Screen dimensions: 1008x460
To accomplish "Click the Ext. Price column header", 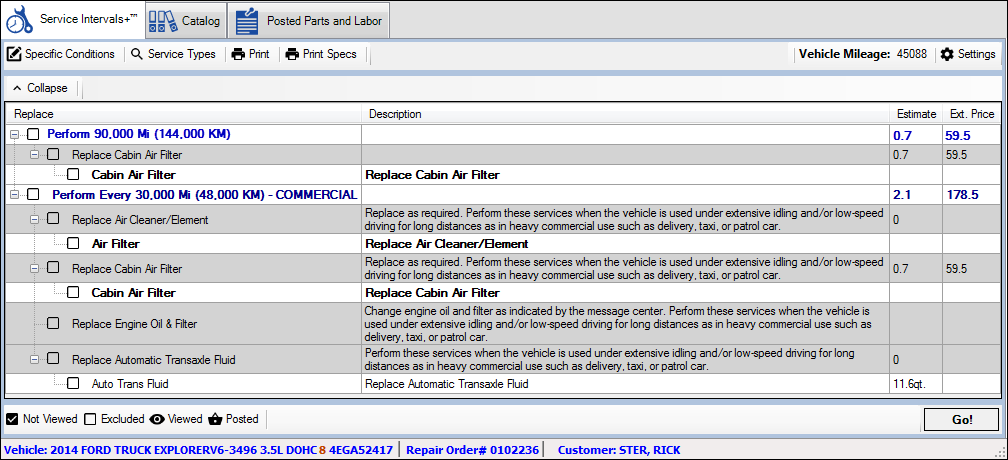I will pyautogui.click(x=971, y=114).
